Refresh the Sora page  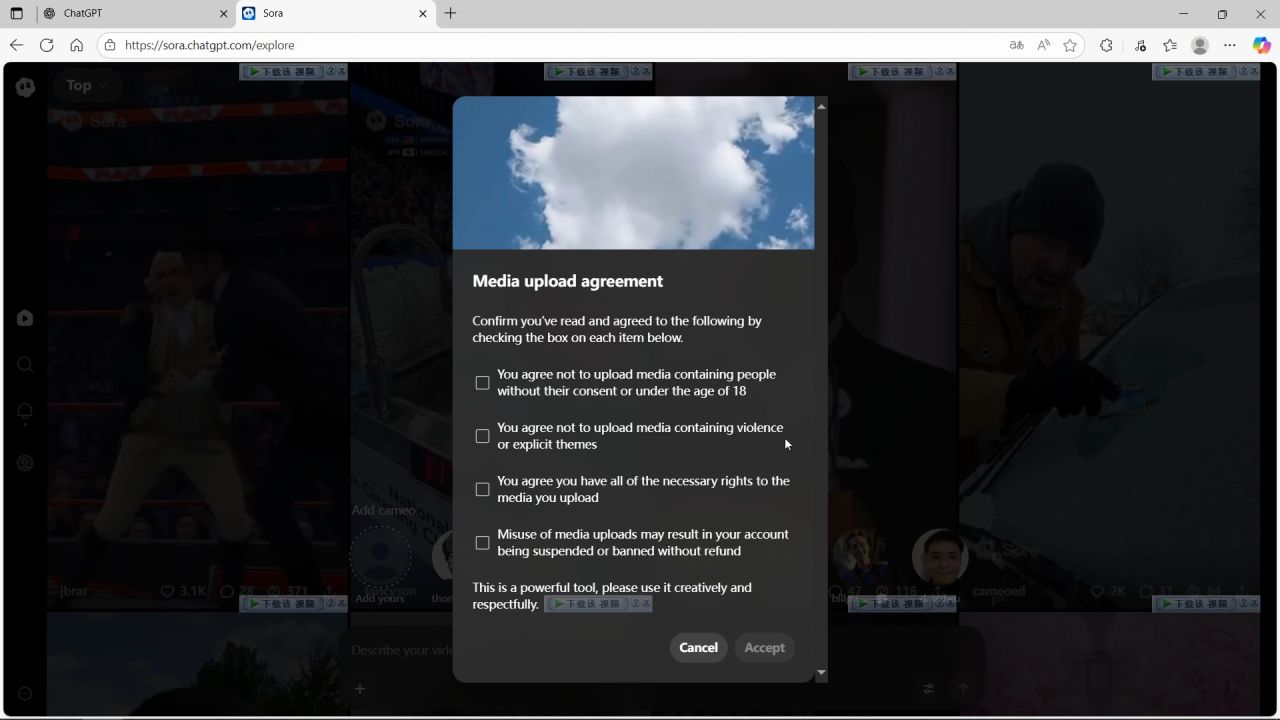[46, 45]
